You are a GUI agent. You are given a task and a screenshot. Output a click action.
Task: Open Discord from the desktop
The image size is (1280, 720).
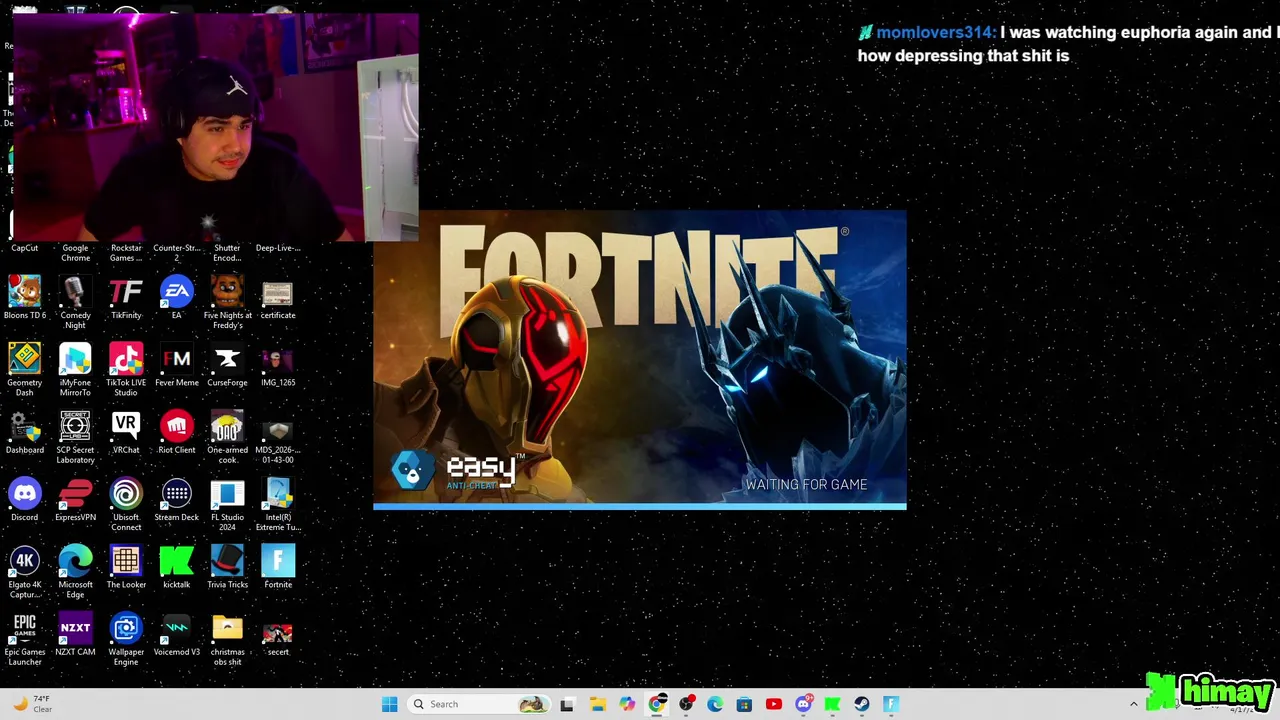pyautogui.click(x=24, y=499)
